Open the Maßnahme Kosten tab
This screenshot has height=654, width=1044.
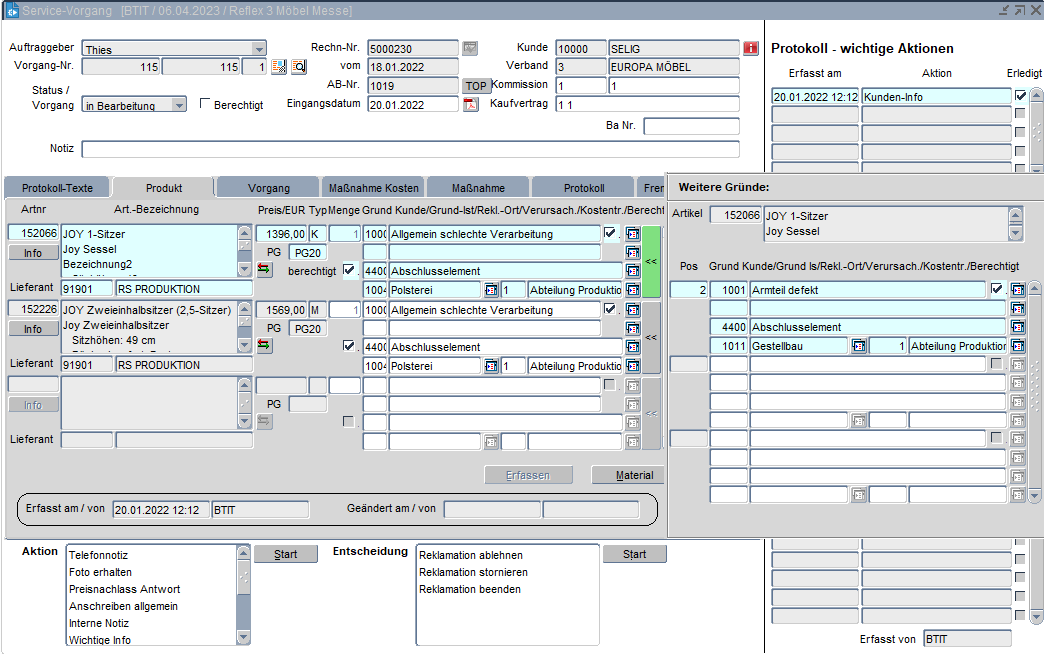(x=373, y=188)
